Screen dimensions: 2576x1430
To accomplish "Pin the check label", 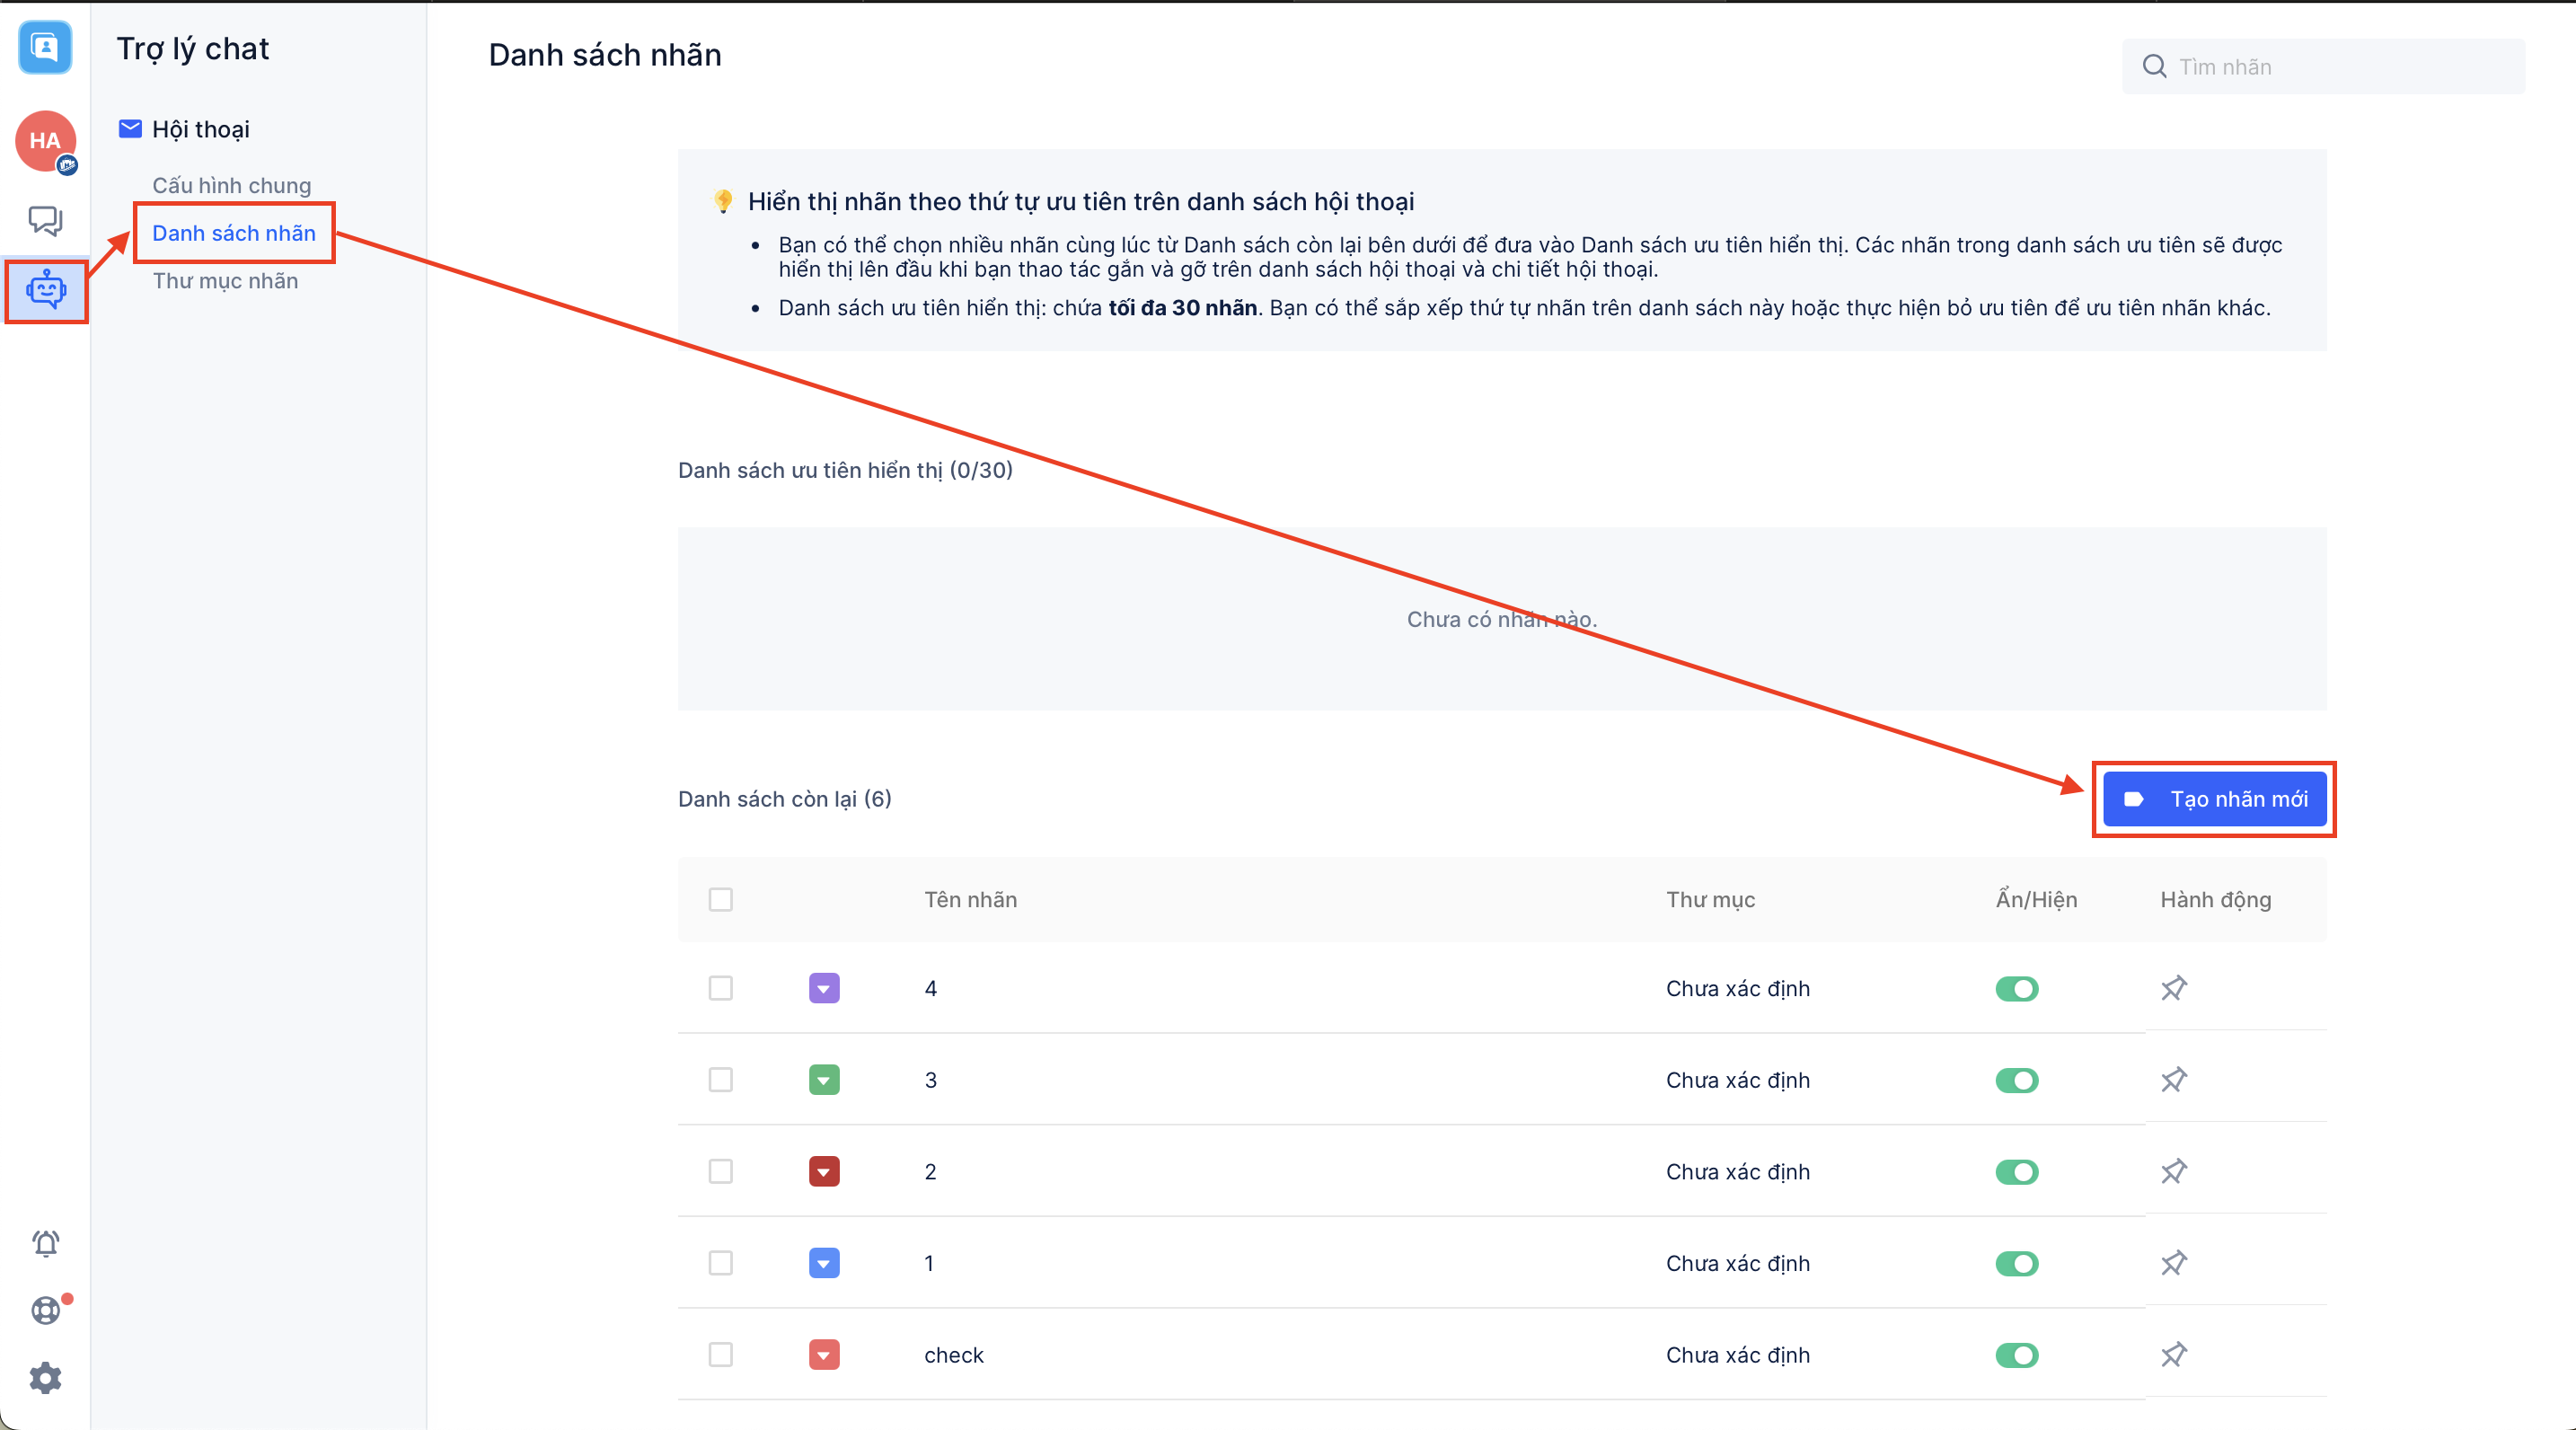I will click(2173, 1354).
